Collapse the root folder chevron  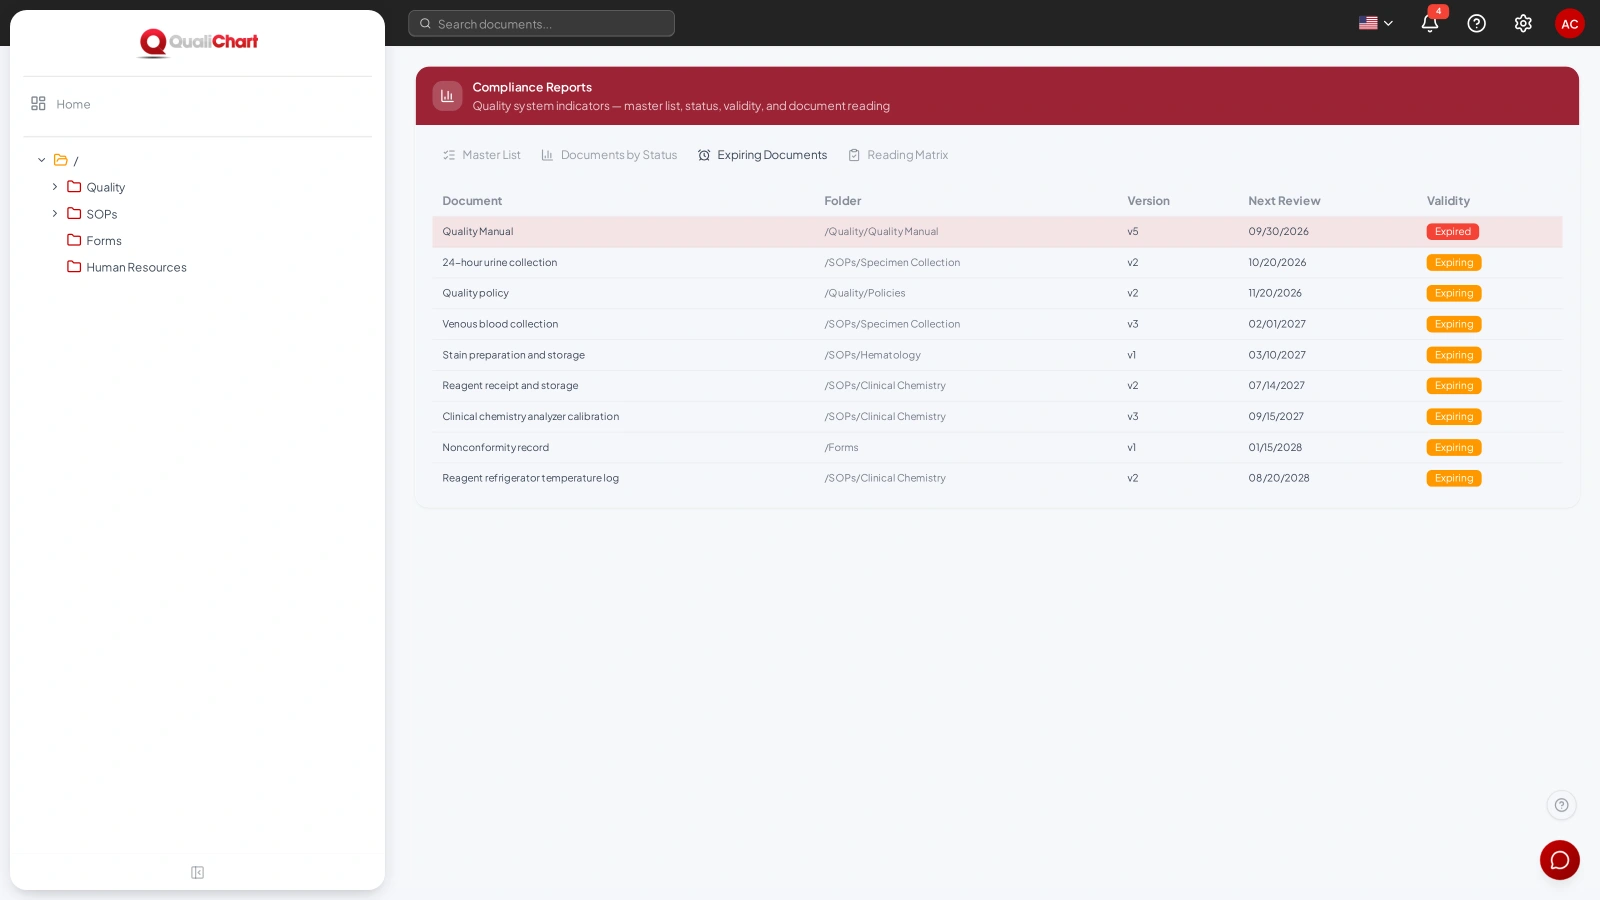point(42,160)
